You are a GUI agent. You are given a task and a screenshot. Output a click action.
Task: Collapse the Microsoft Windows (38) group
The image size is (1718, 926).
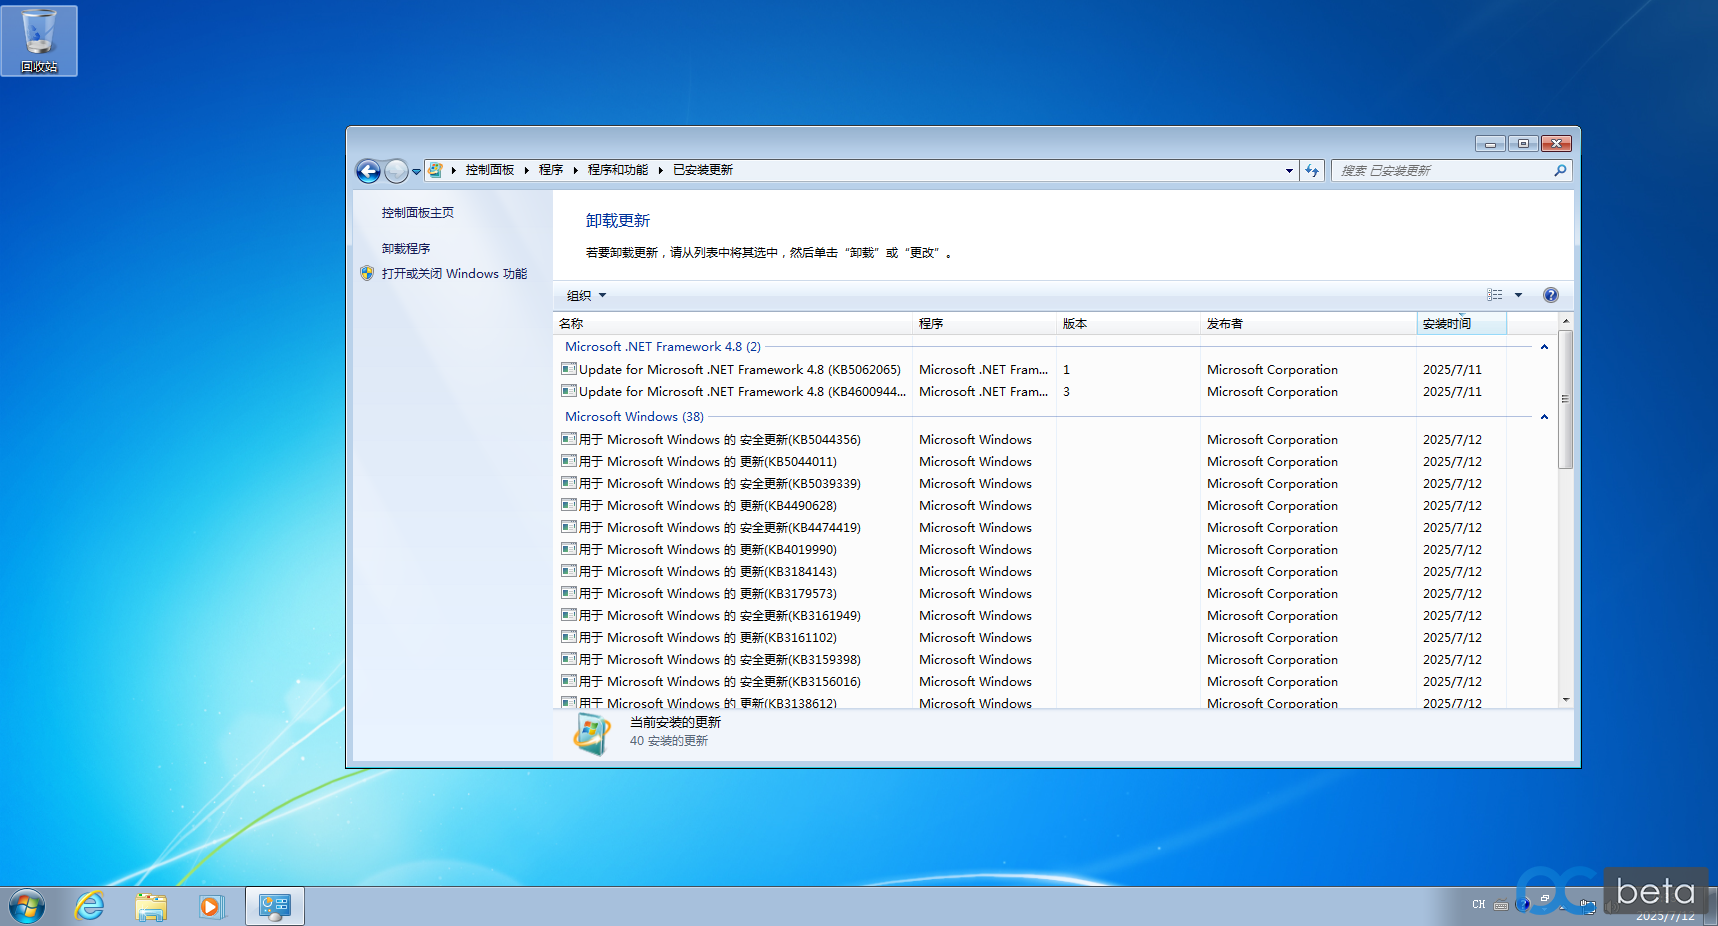[1544, 417]
